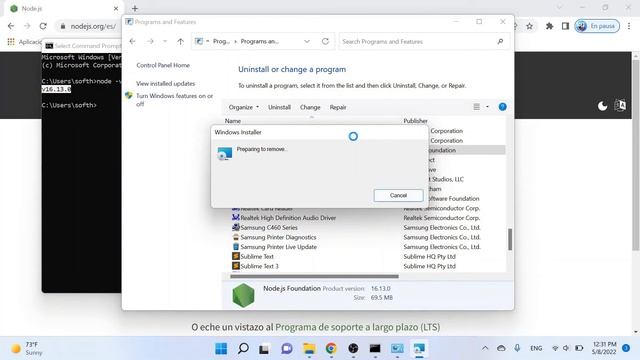
Task: Click Change in the Programs and Features toolbar
Action: 310,107
